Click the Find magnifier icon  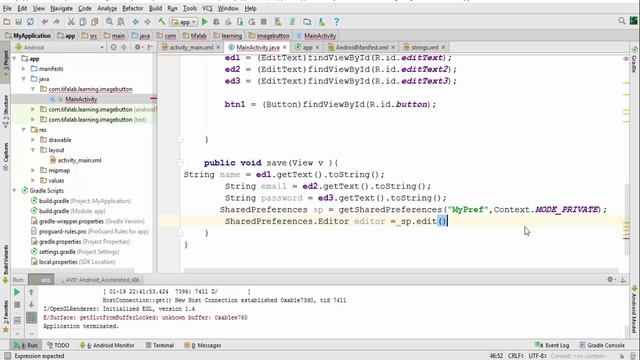109,22
